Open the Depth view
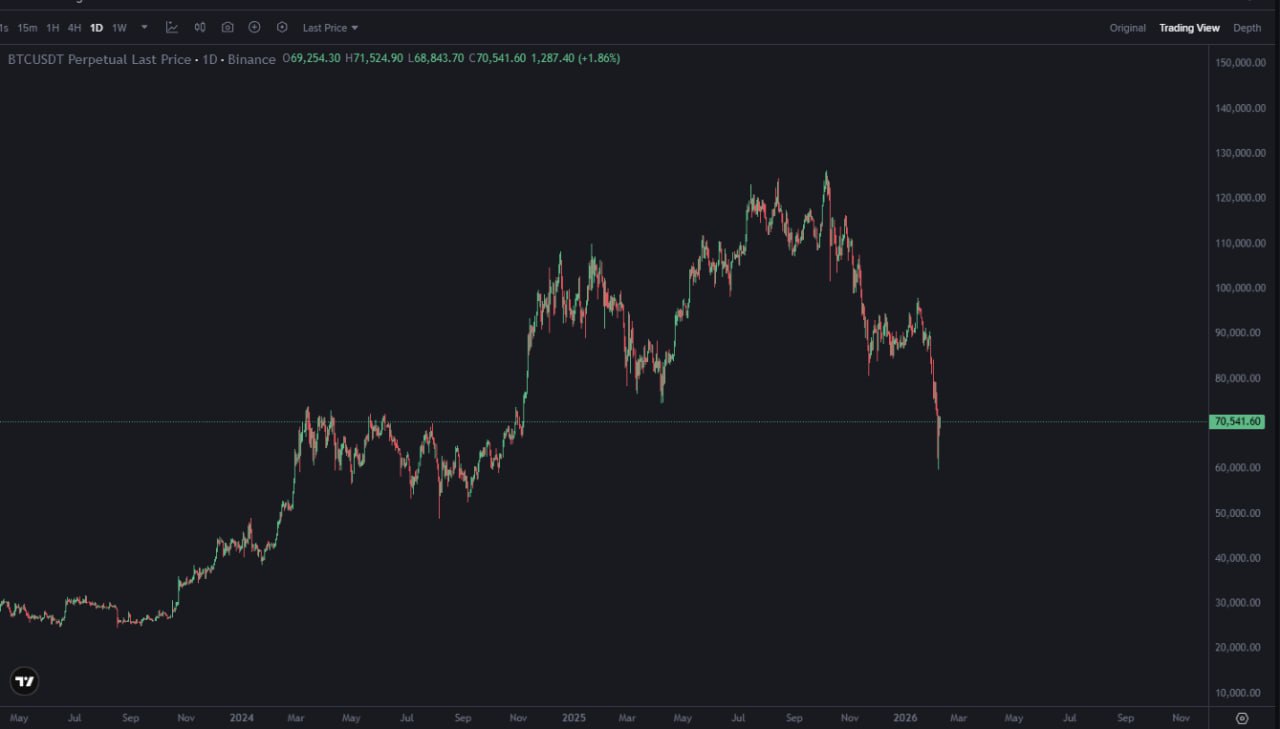The width and height of the screenshot is (1280, 729). point(1247,27)
